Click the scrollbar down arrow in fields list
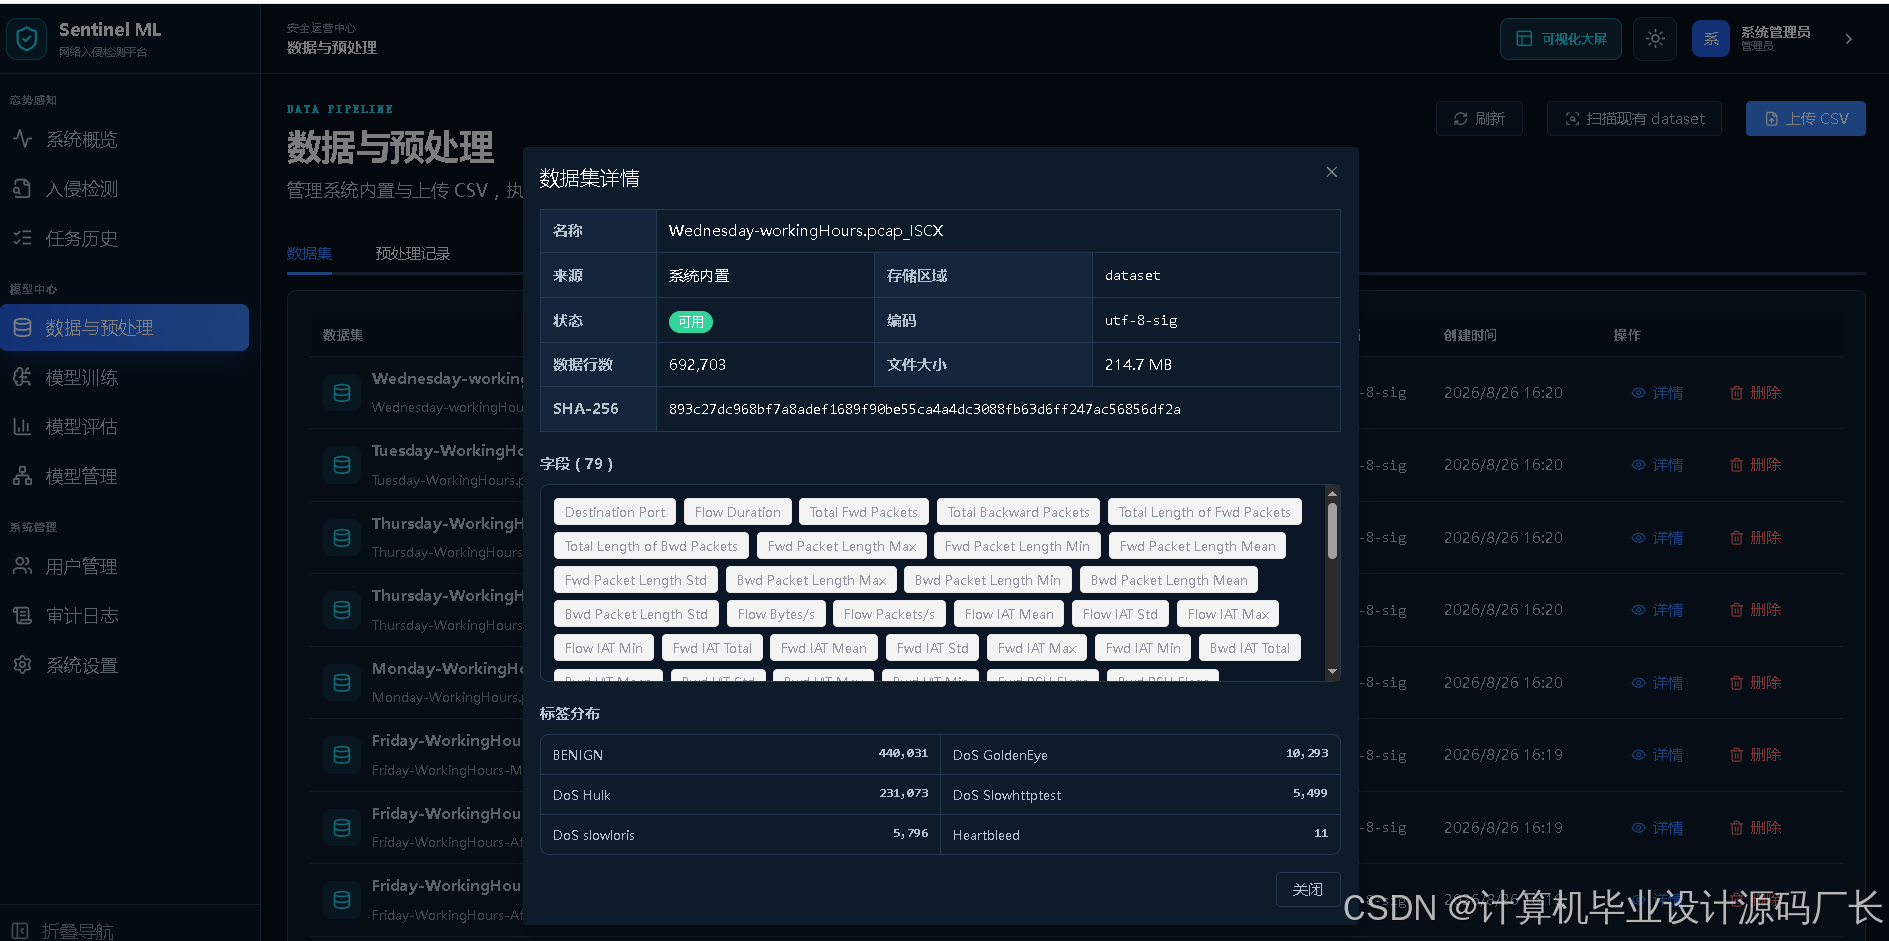The image size is (1889, 941). pos(1332,671)
